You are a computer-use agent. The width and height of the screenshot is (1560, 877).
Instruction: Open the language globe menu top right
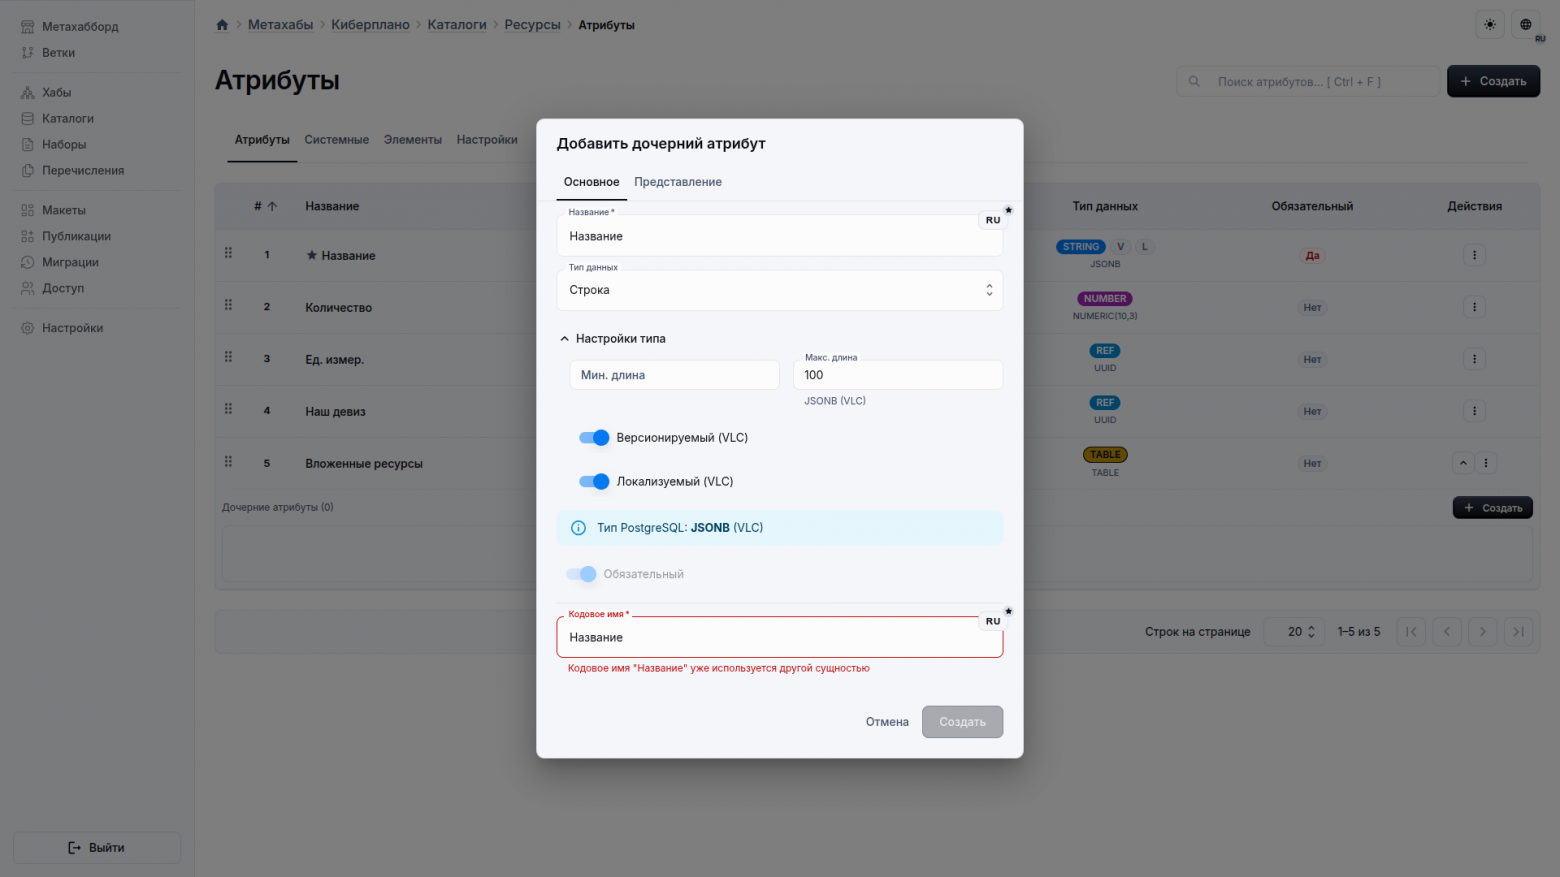click(x=1525, y=24)
